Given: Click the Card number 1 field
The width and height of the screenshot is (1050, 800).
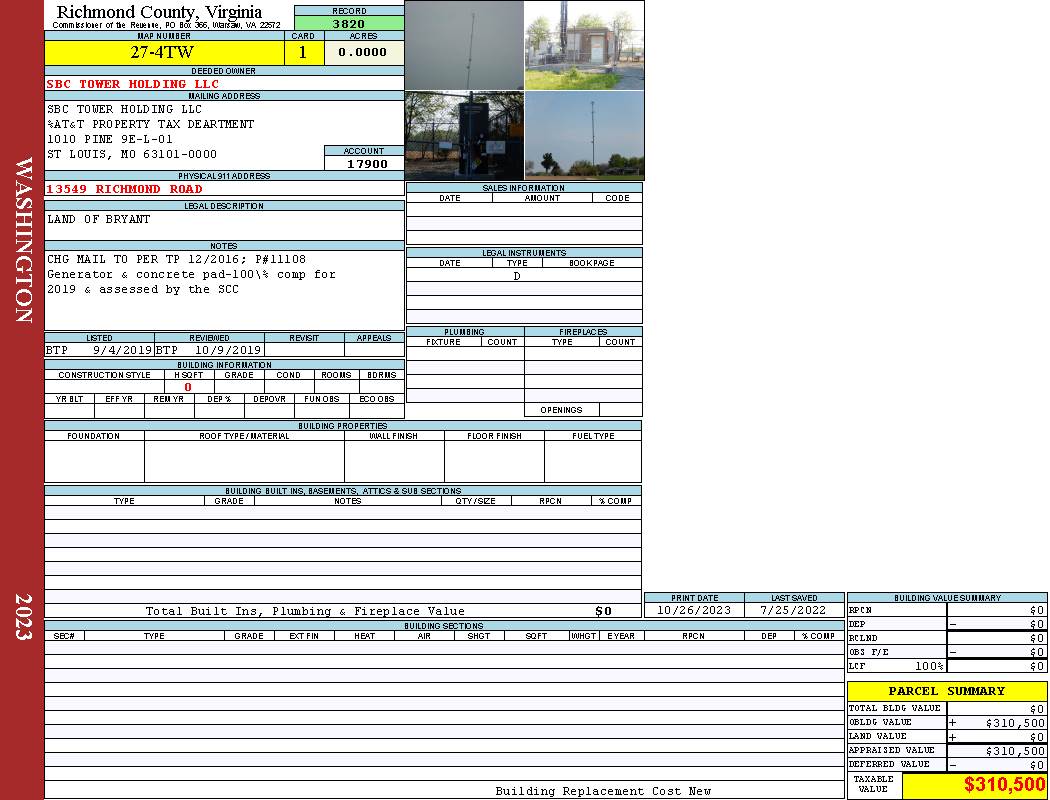Looking at the screenshot, I should pos(303,53).
